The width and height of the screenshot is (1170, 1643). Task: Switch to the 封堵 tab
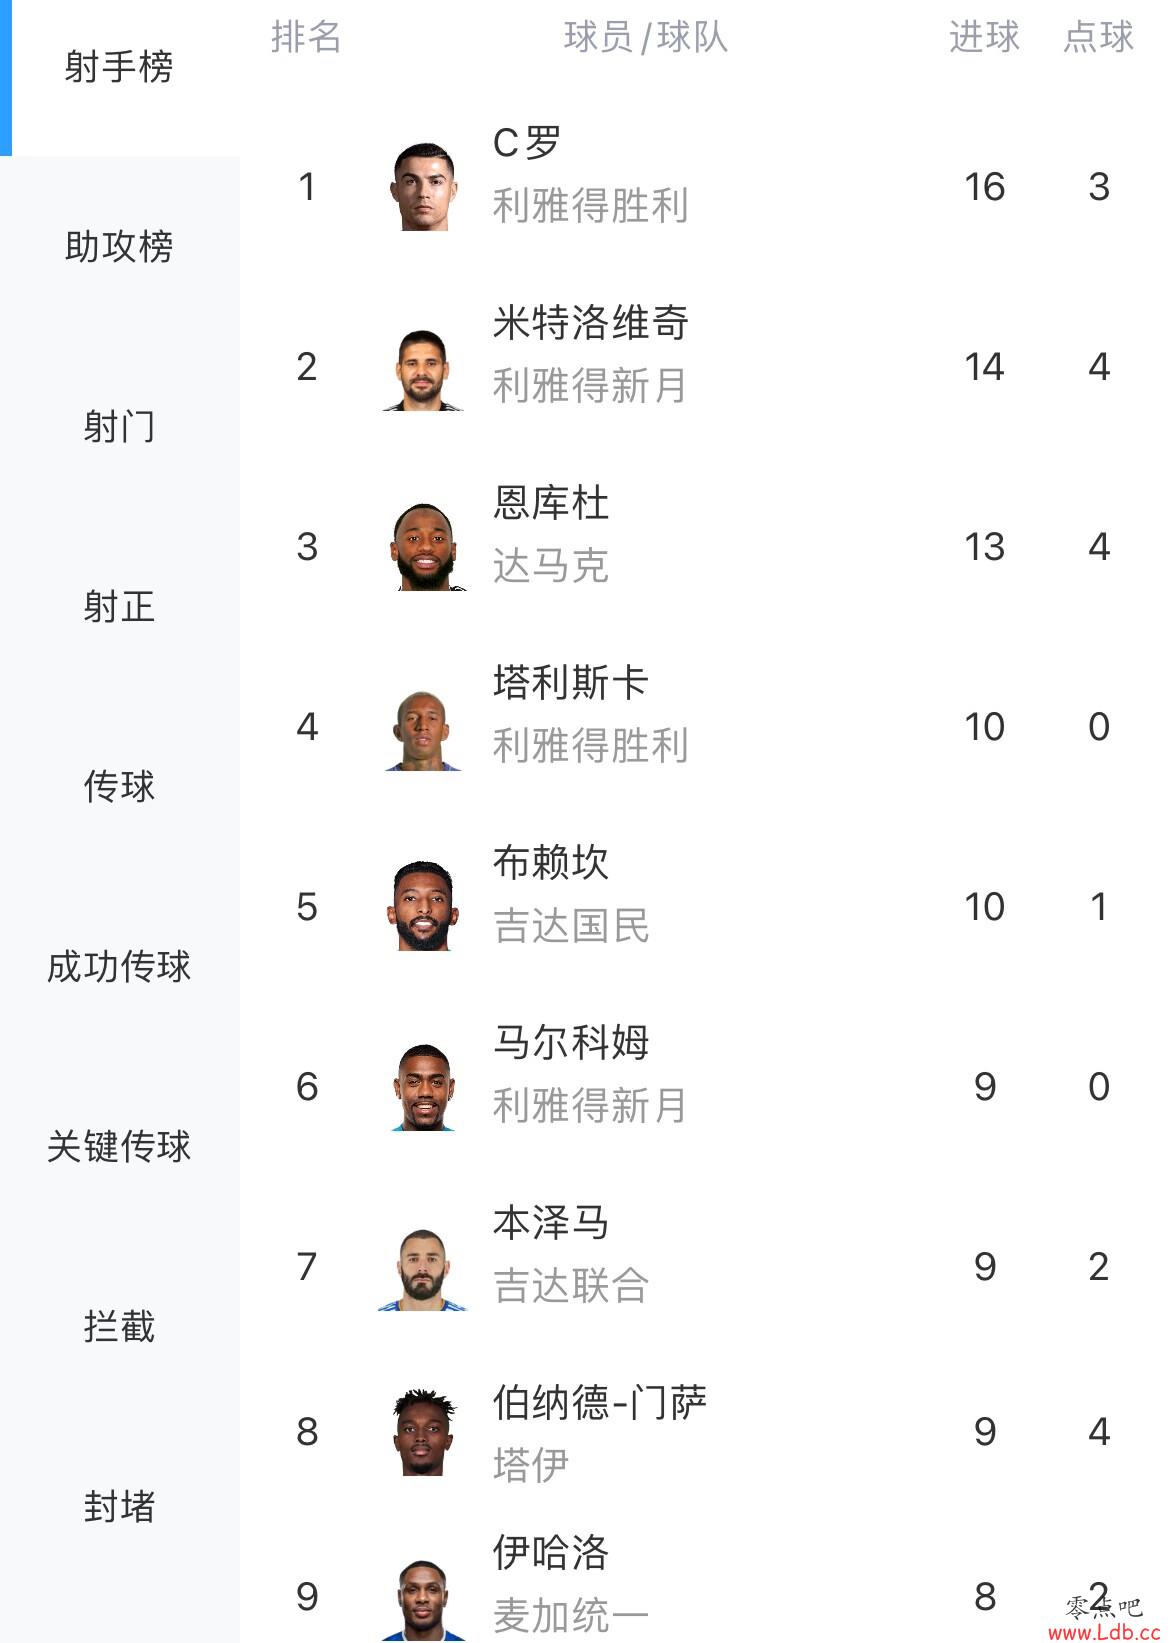point(119,1506)
